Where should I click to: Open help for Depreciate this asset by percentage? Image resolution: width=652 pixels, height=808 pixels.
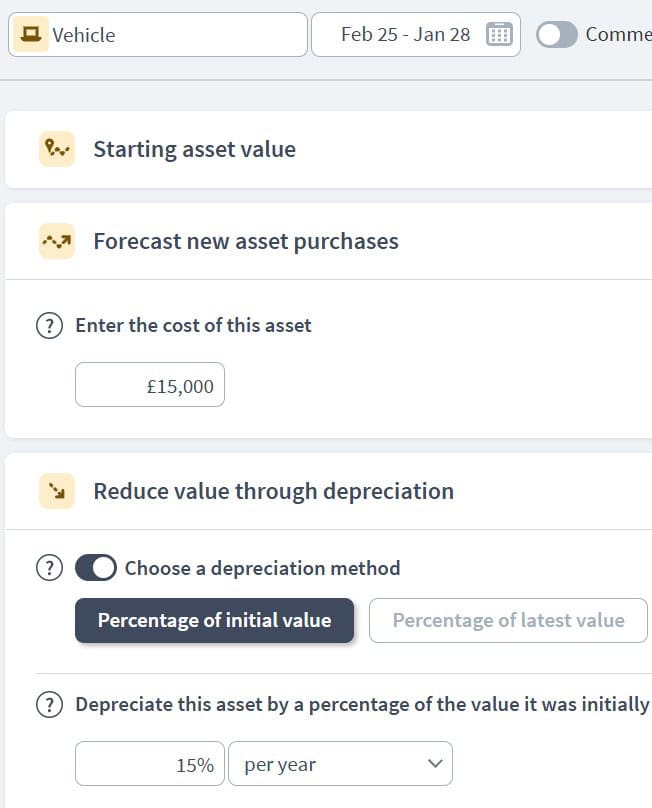pyautogui.click(x=49, y=704)
